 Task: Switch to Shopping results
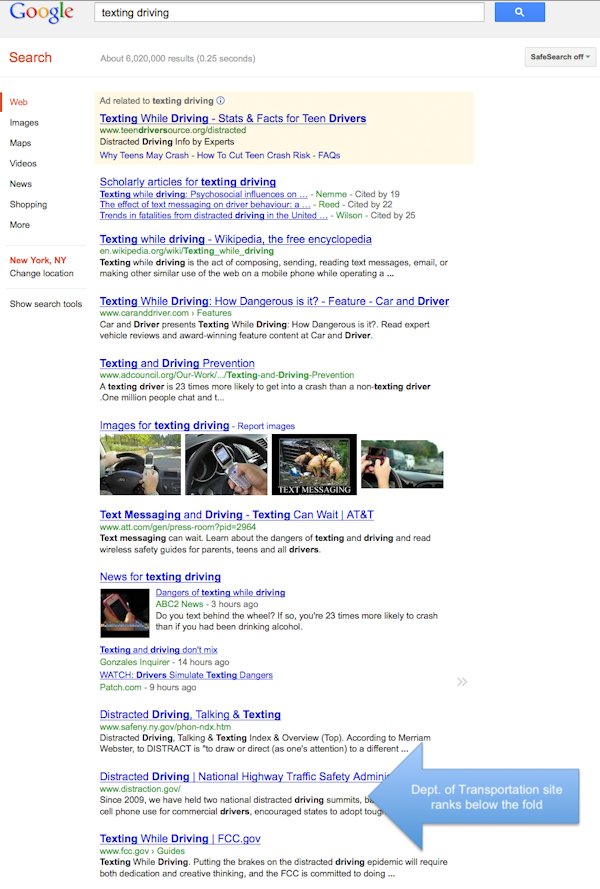[x=28, y=204]
